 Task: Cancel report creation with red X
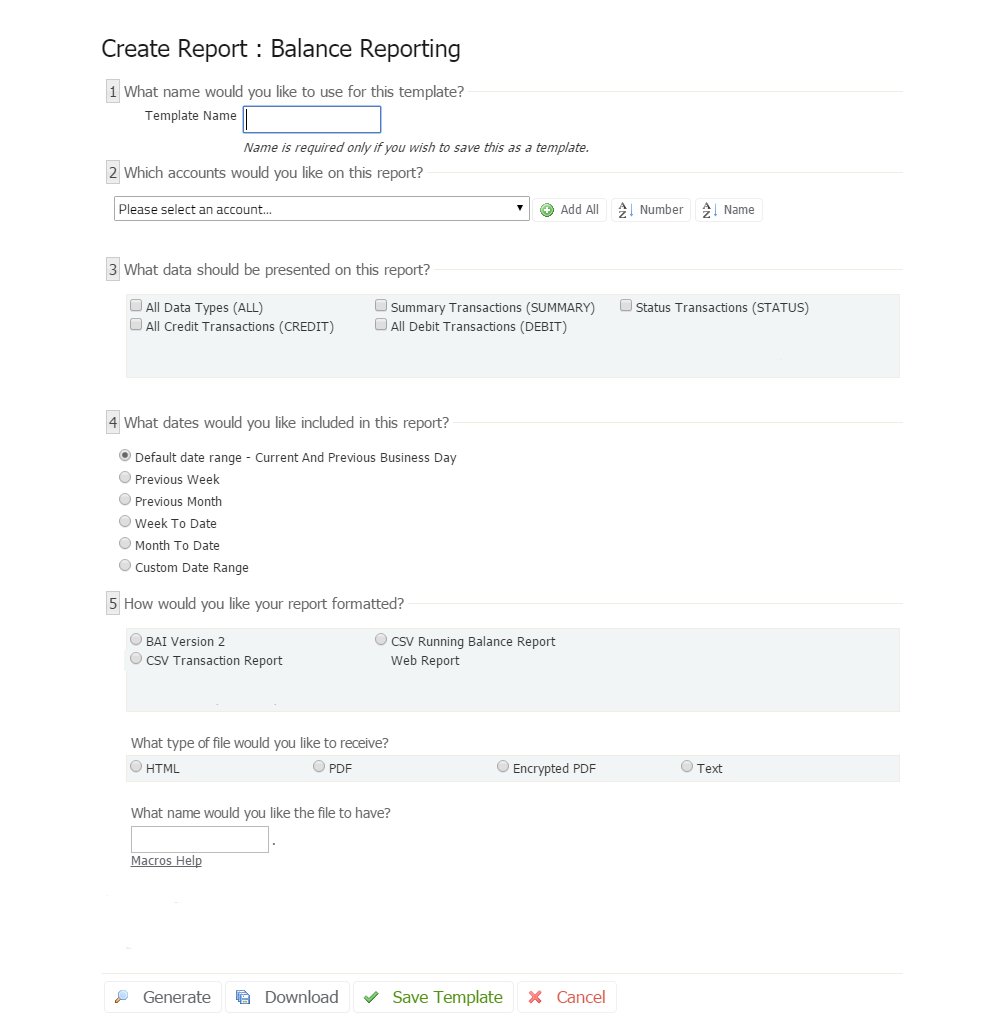tap(567, 997)
